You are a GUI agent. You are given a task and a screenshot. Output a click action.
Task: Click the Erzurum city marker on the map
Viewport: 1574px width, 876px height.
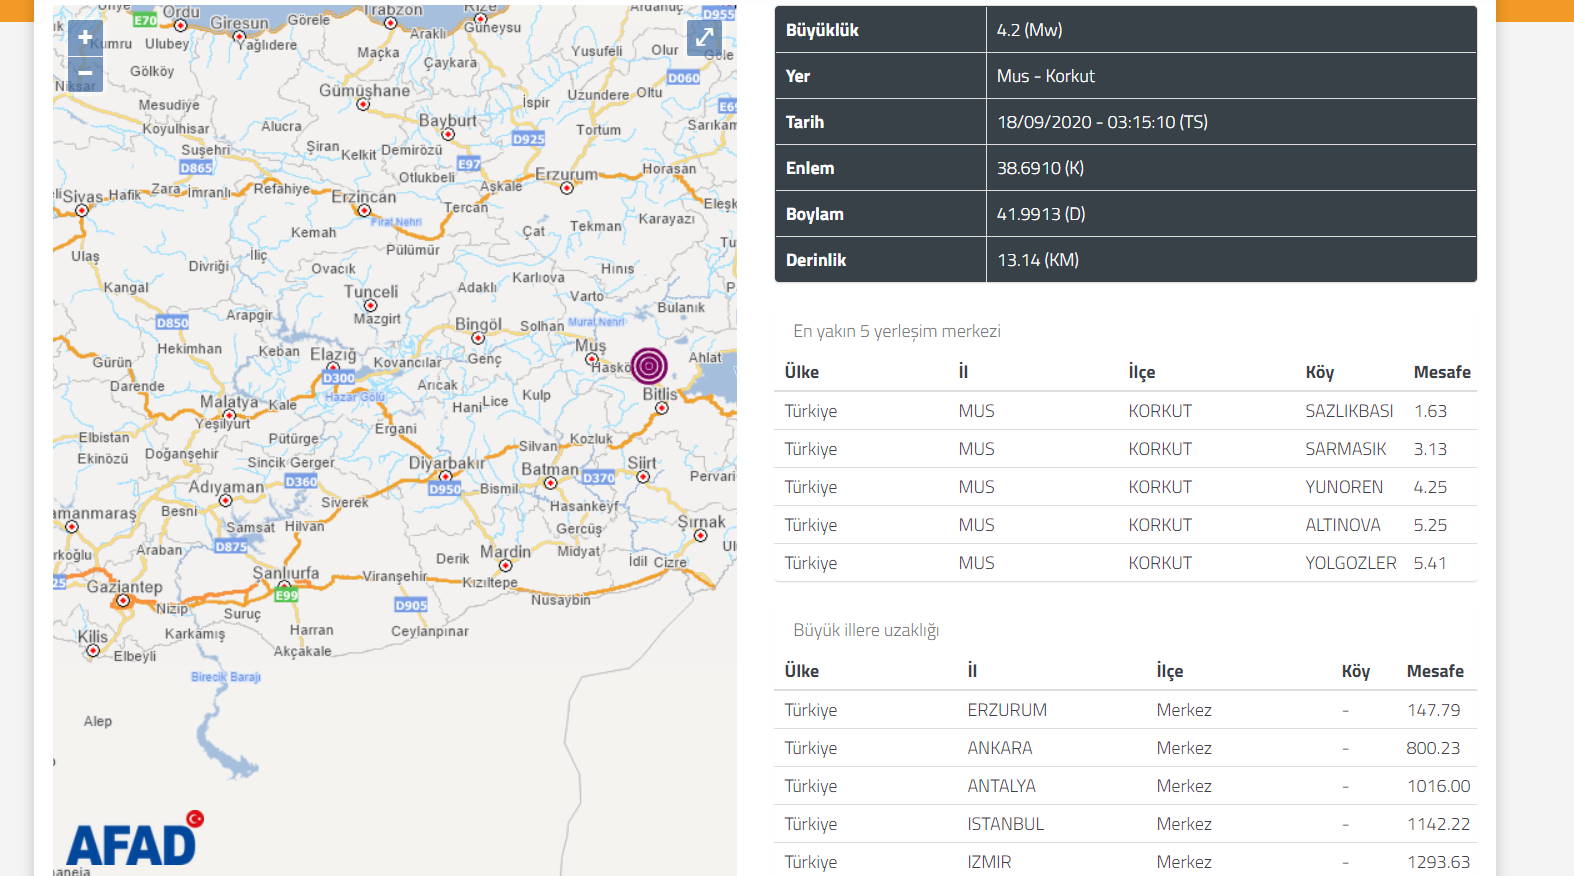pyautogui.click(x=567, y=188)
